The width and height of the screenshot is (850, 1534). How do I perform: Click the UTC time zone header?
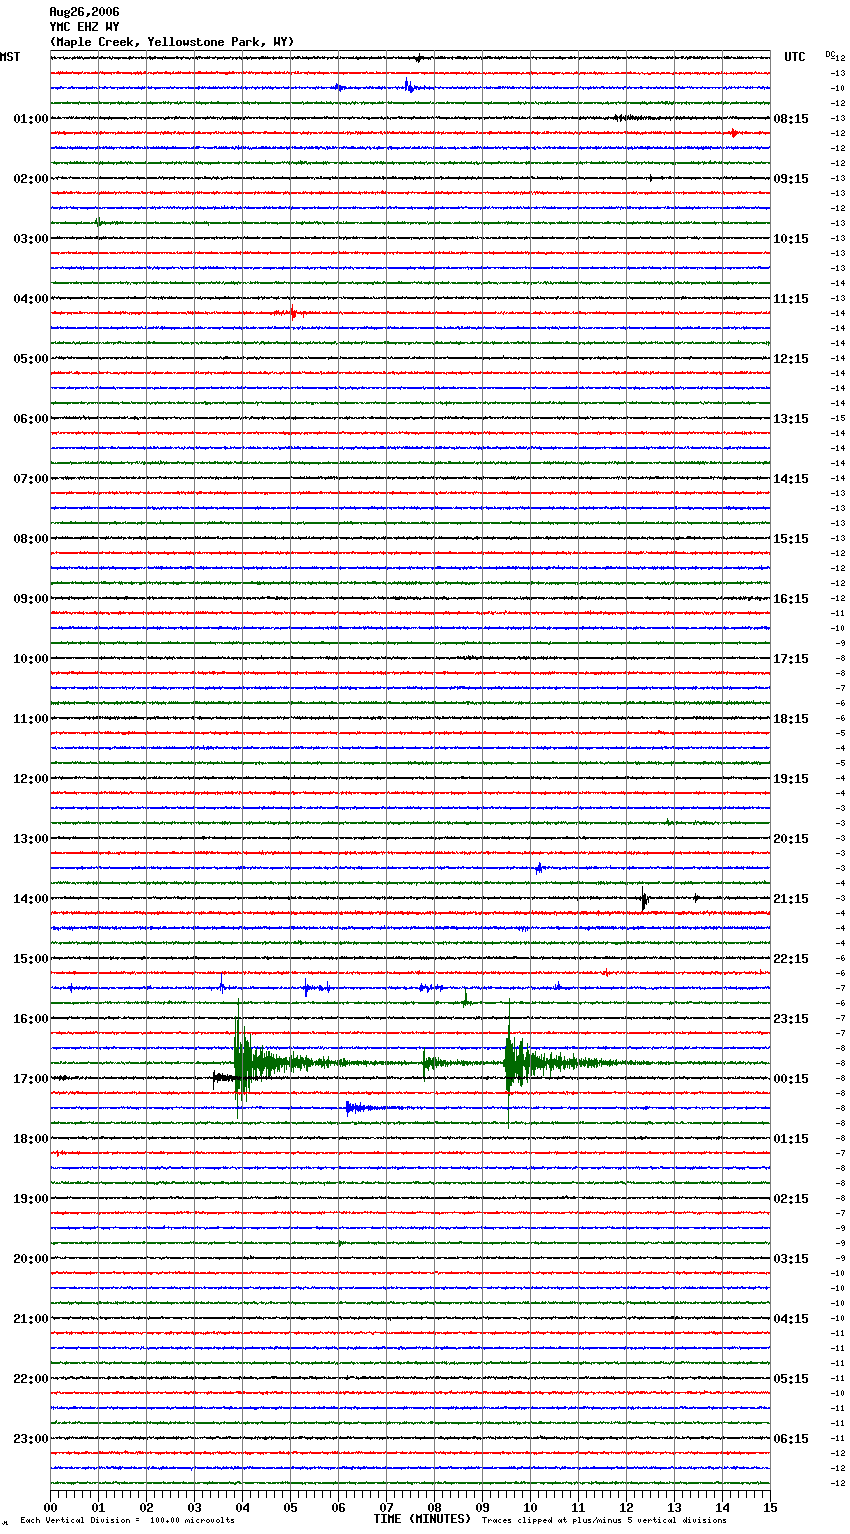(x=795, y=57)
